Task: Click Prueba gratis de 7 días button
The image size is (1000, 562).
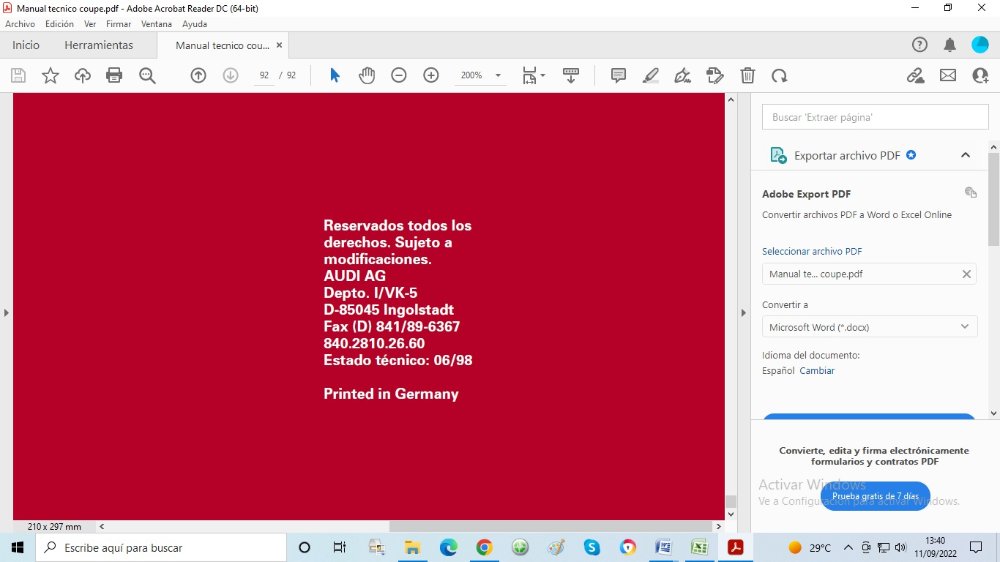Action: pos(875,496)
